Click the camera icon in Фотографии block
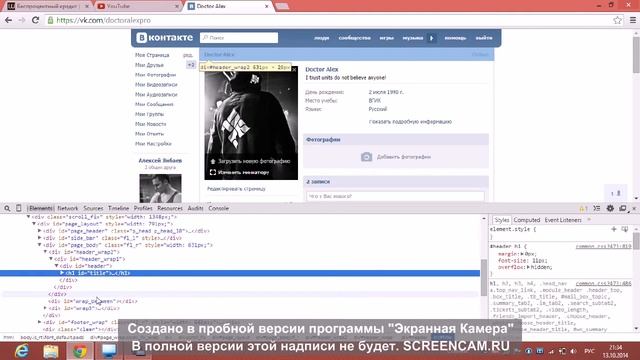The height and width of the screenshot is (360, 640). [366, 157]
